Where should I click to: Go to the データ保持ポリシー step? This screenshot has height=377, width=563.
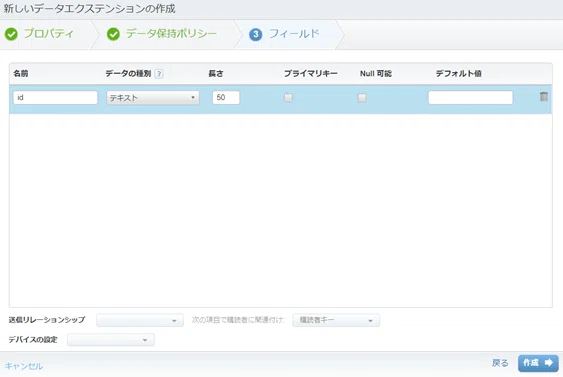(x=162, y=34)
